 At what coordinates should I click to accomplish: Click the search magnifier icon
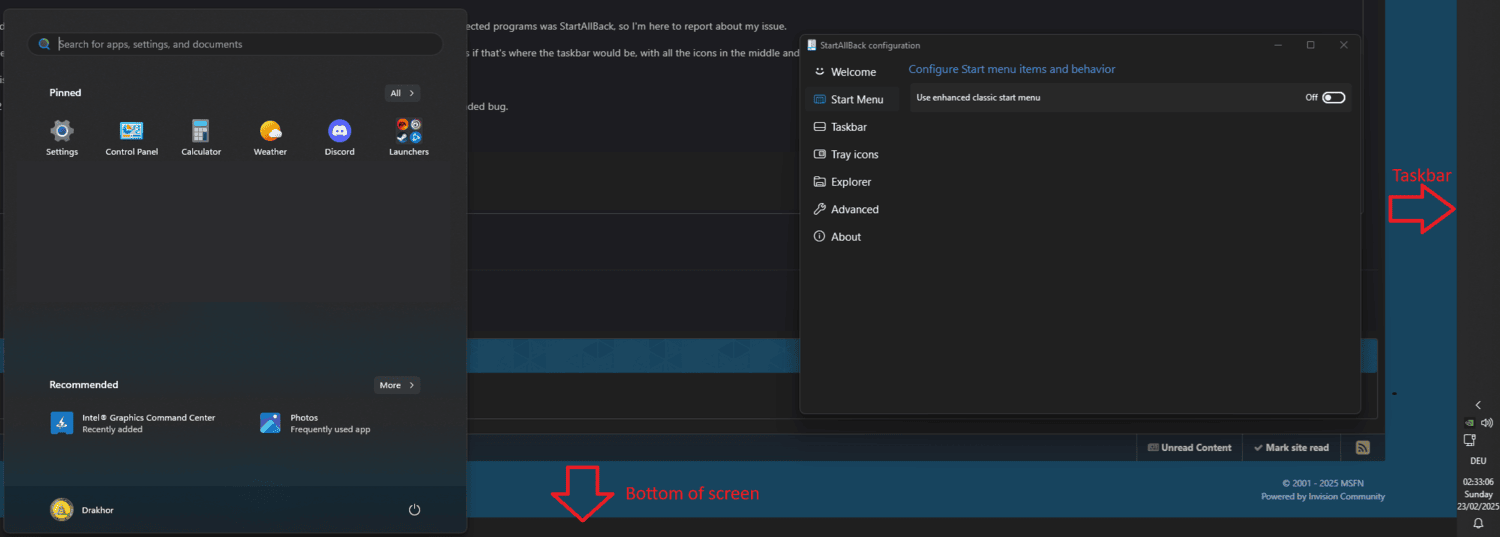click(45, 44)
